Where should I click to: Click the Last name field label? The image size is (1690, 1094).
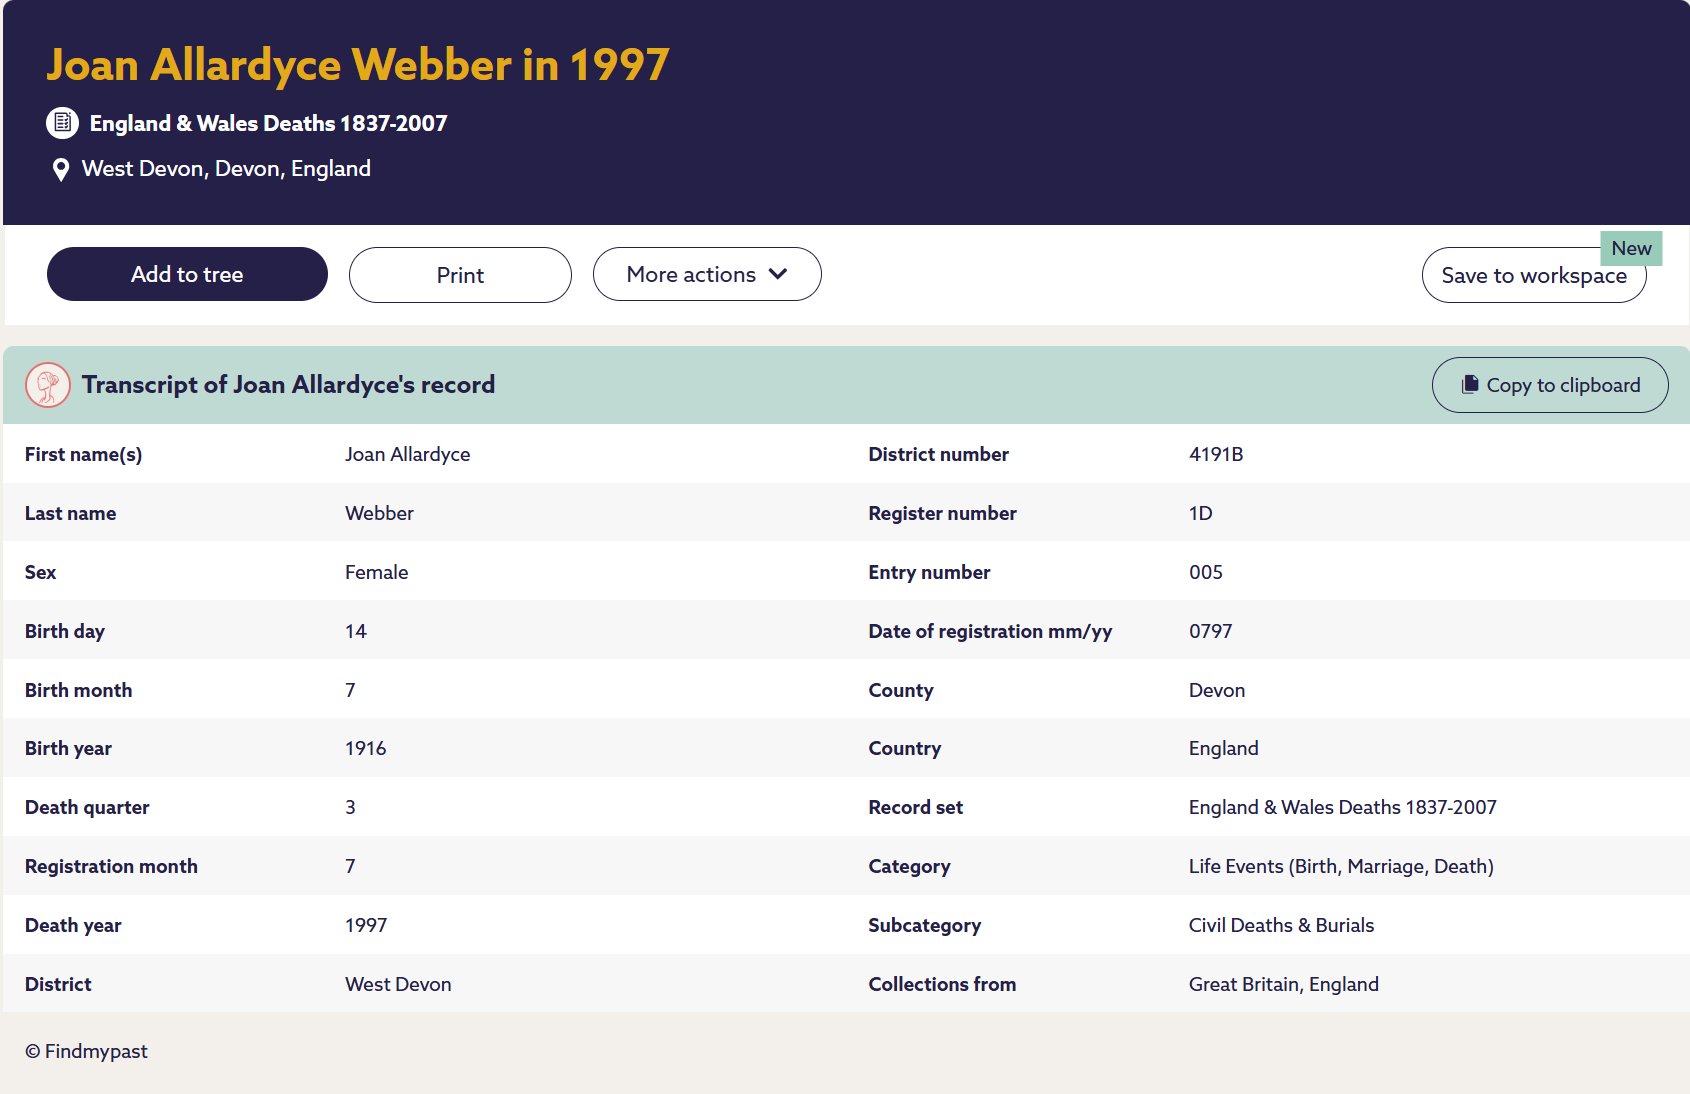[x=70, y=513]
